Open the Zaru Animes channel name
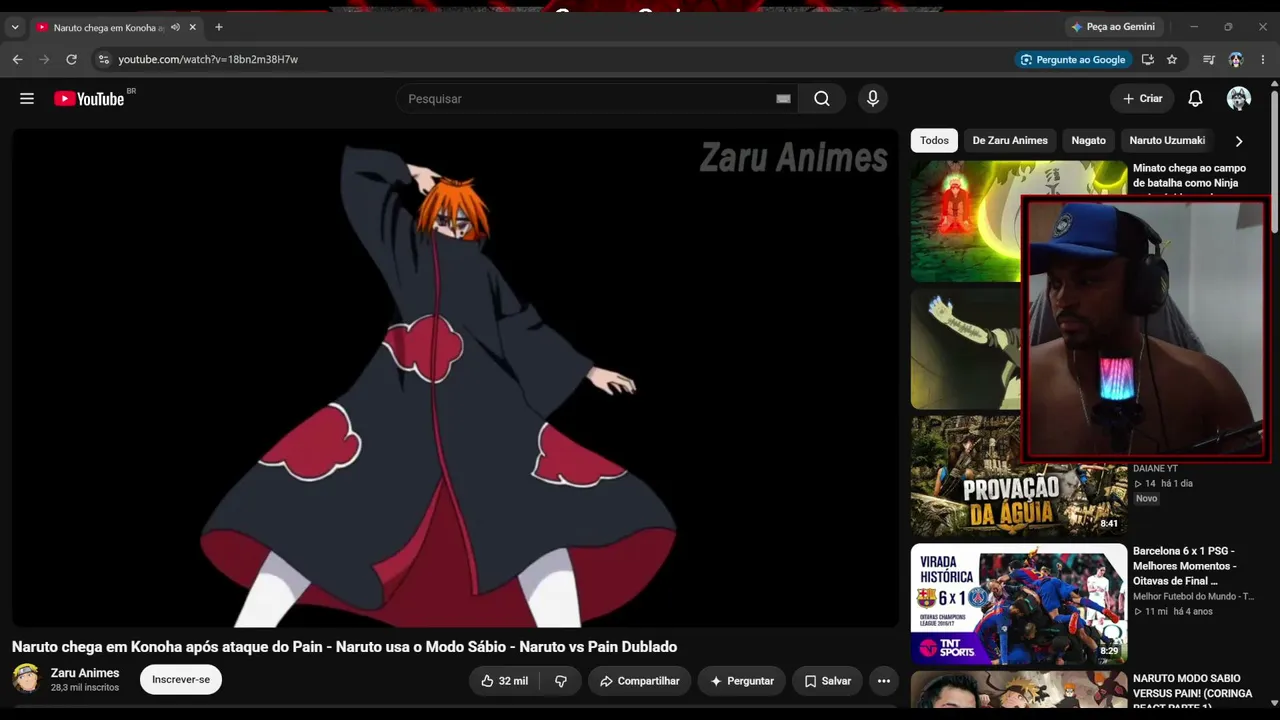 [85, 673]
